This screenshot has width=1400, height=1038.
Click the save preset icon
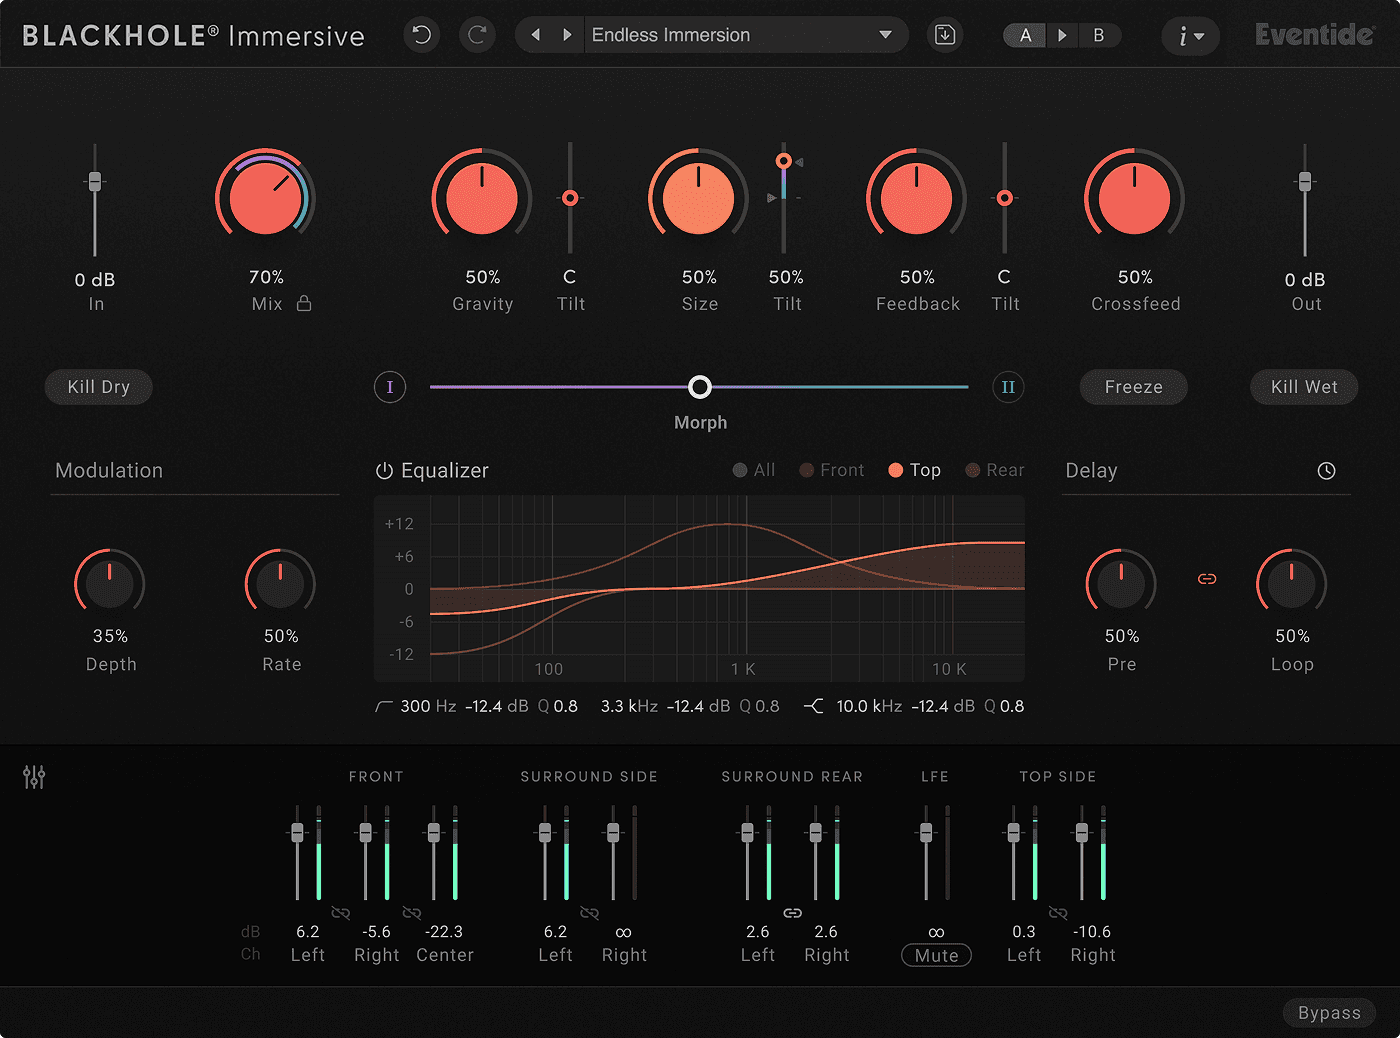pos(945,35)
